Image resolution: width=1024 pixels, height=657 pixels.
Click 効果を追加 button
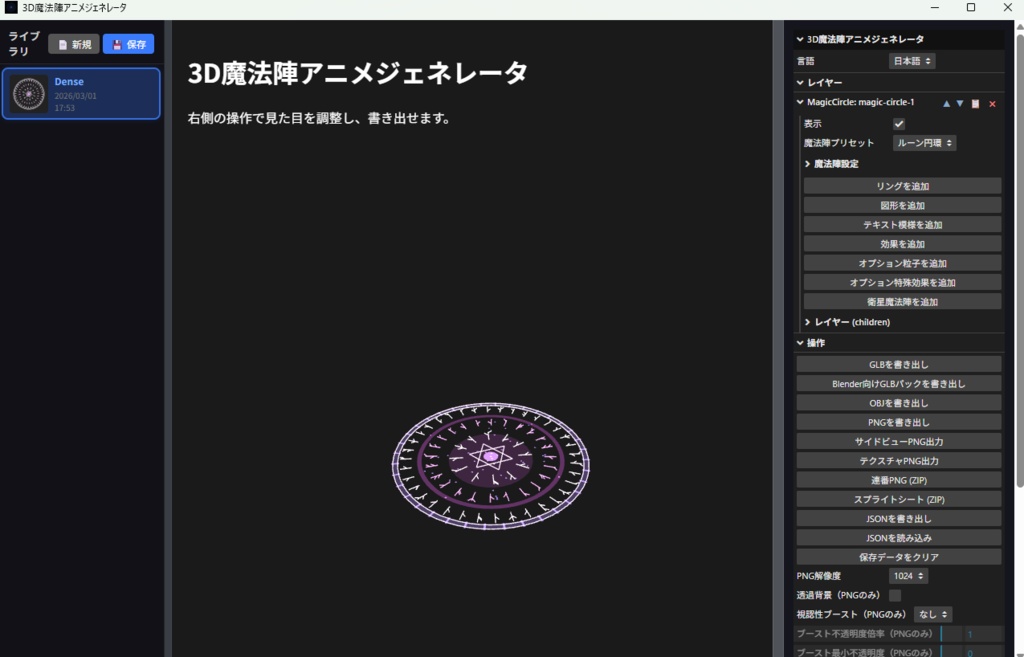click(903, 244)
